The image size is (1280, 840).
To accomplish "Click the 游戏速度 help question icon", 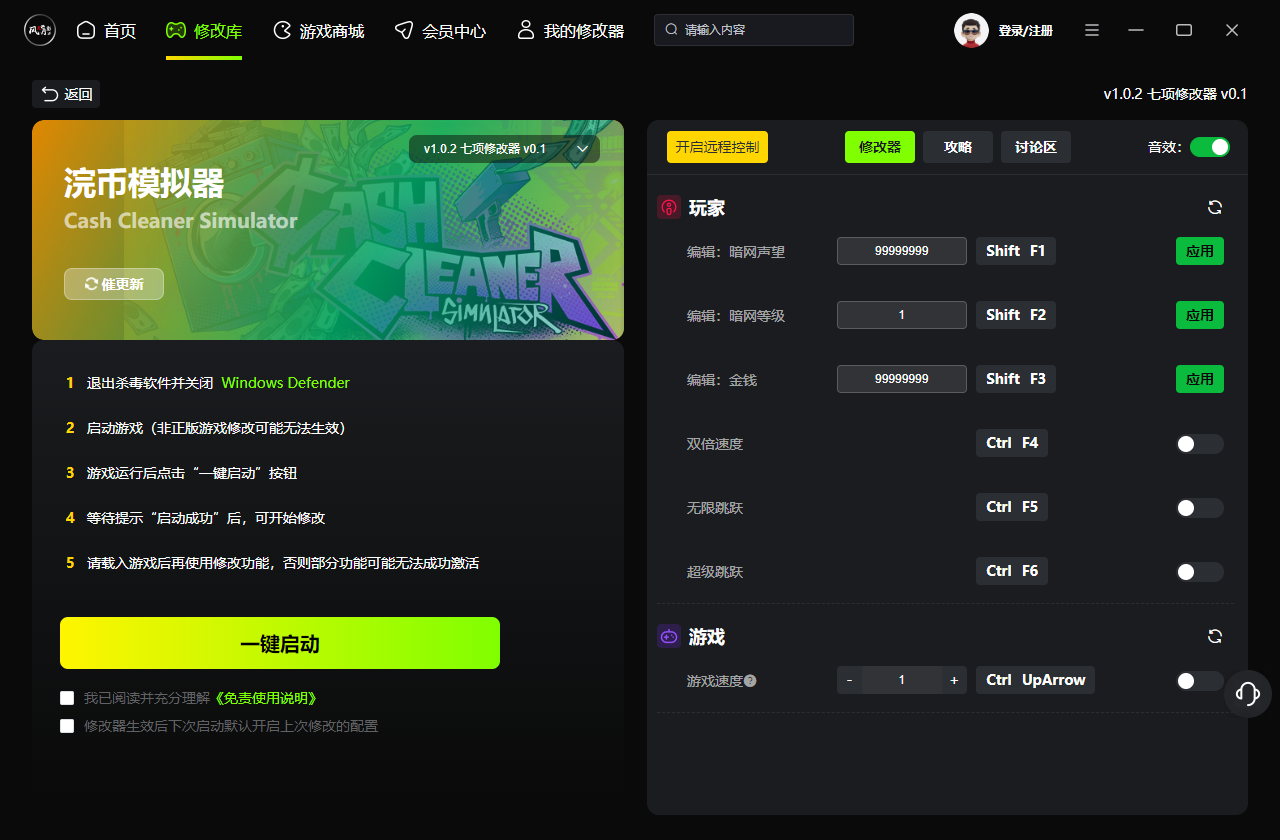I will click(750, 681).
